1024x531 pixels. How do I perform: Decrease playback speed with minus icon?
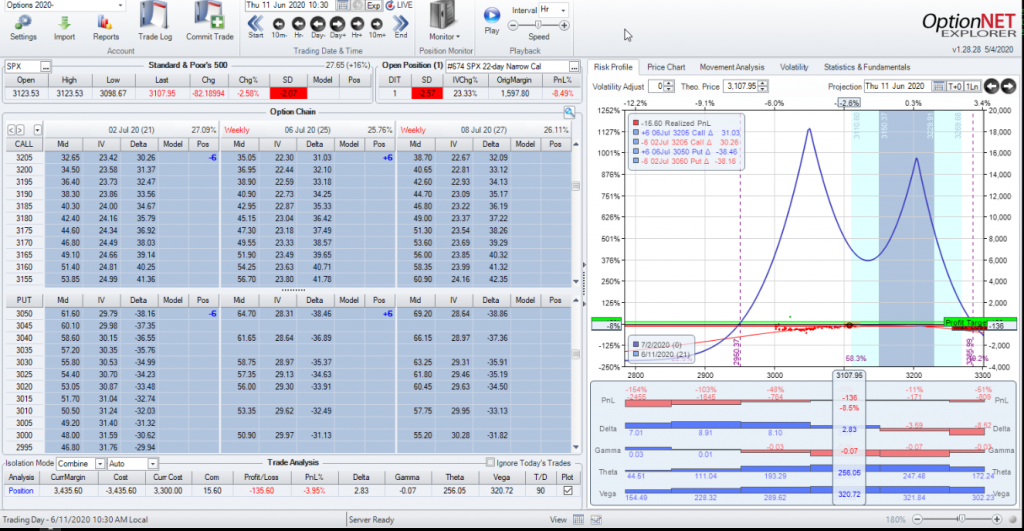point(513,25)
